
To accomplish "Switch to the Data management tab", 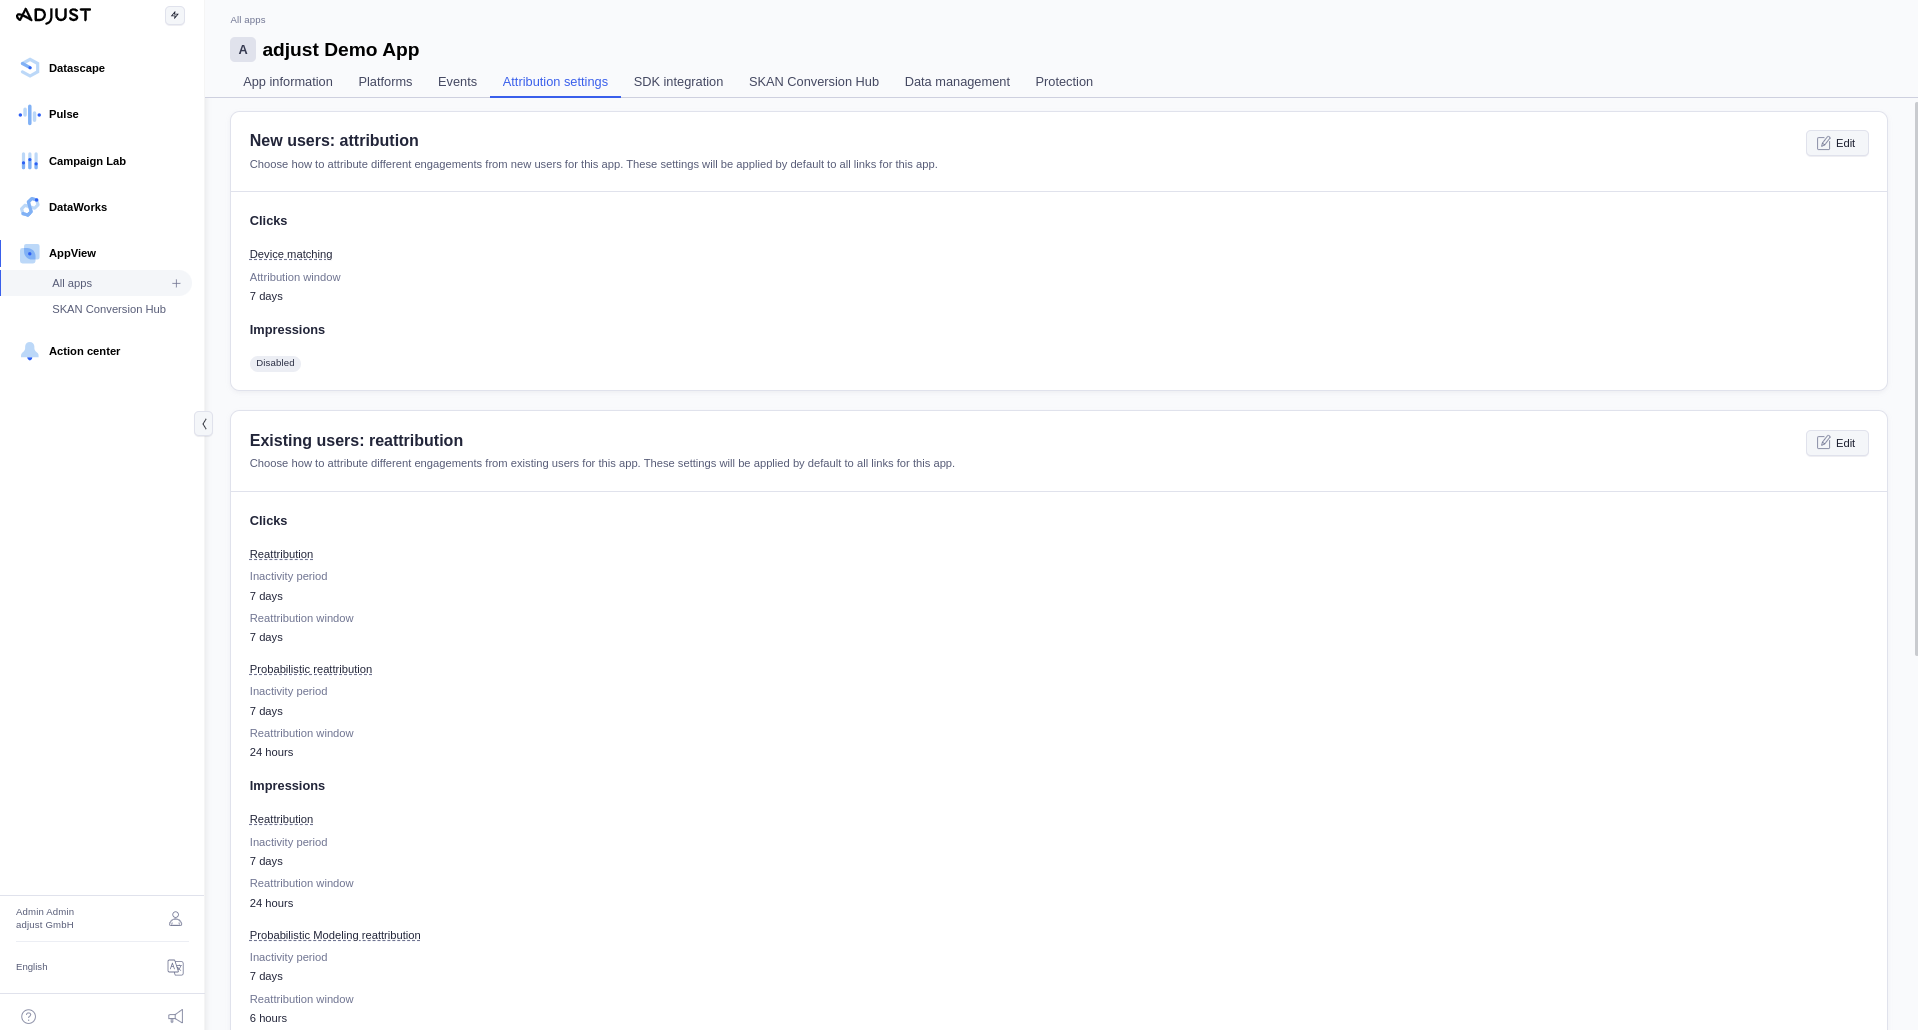I will coord(957,82).
